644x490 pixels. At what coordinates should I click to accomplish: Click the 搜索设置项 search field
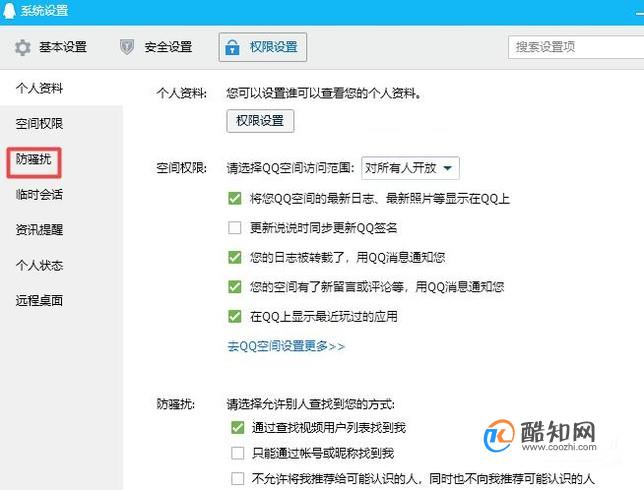[x=576, y=47]
